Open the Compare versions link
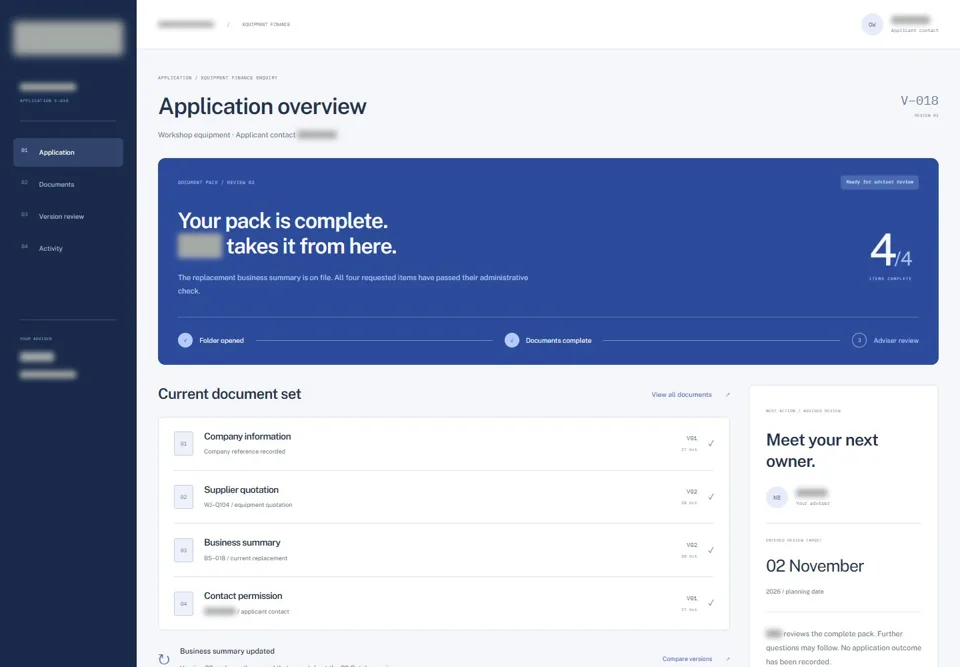This screenshot has height=667, width=960. 687,659
